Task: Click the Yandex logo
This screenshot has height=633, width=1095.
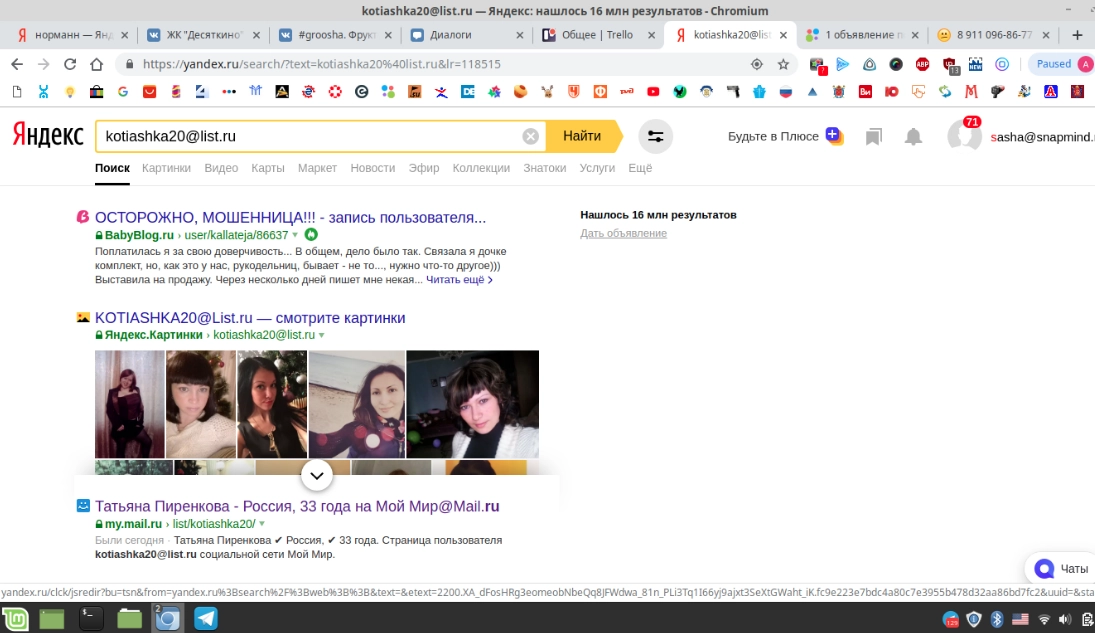Action: click(x=48, y=135)
